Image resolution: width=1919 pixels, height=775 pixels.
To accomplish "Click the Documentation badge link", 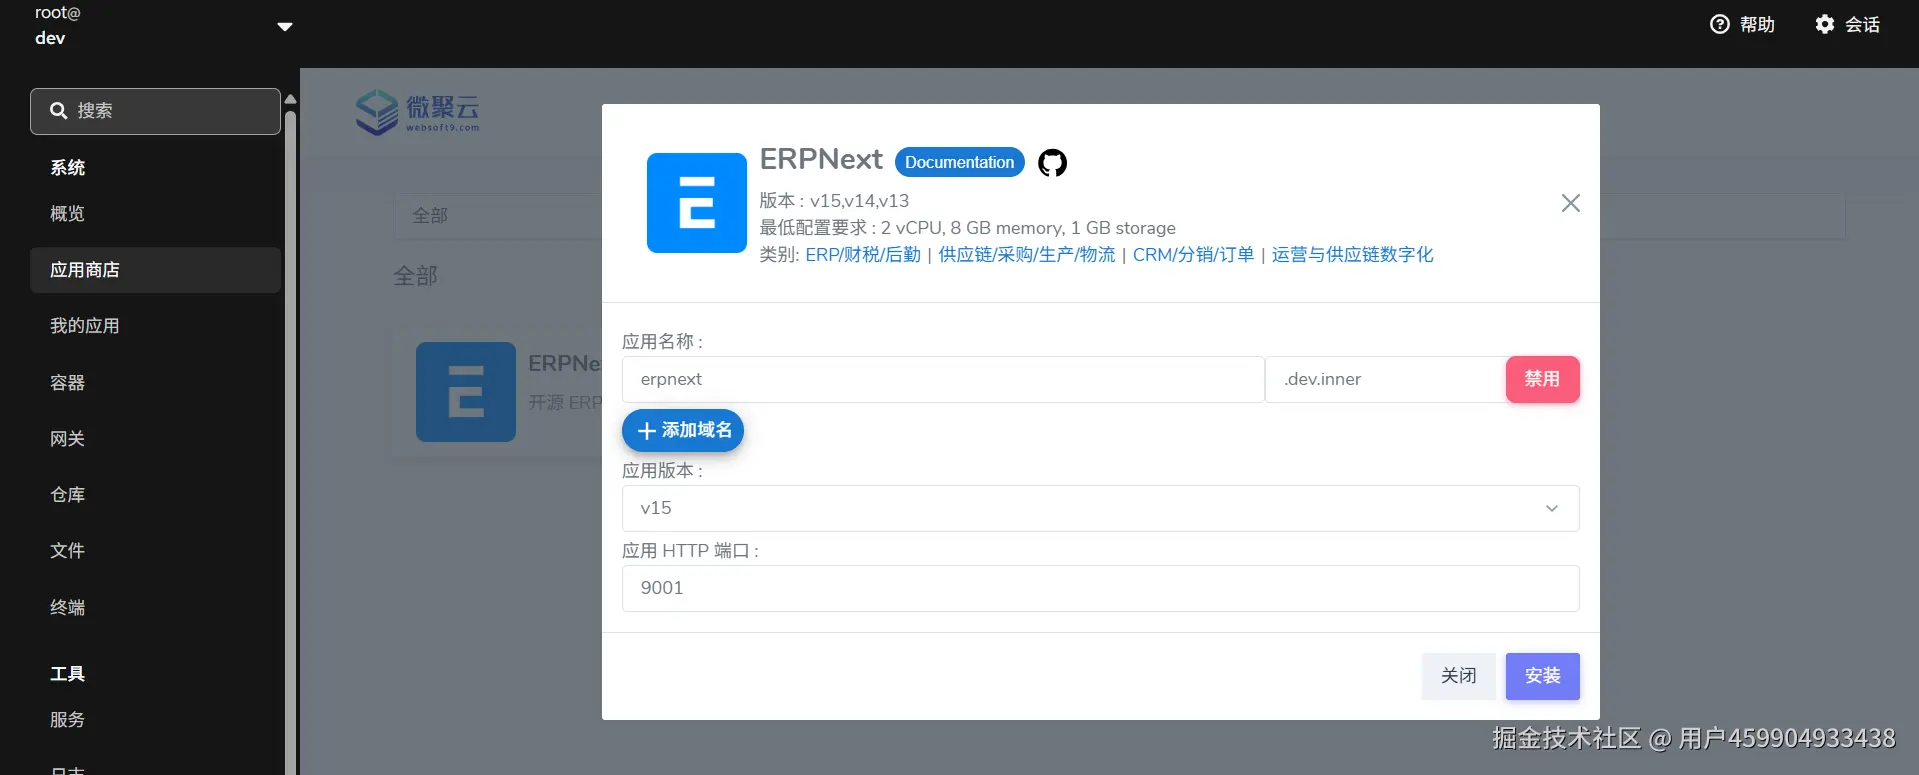I will (959, 162).
